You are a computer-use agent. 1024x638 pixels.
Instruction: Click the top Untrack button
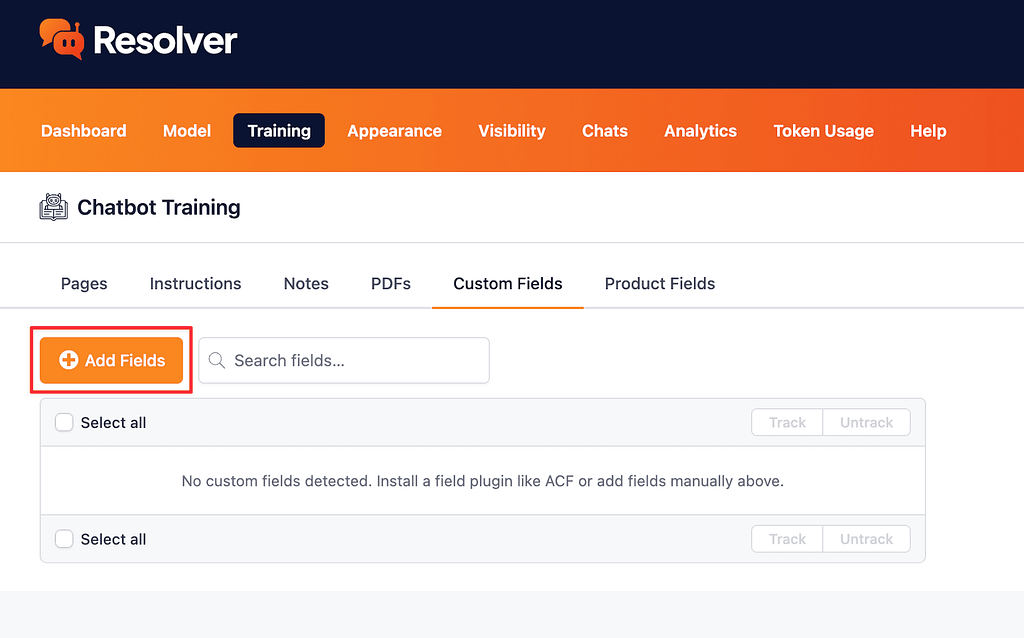pyautogui.click(x=867, y=423)
